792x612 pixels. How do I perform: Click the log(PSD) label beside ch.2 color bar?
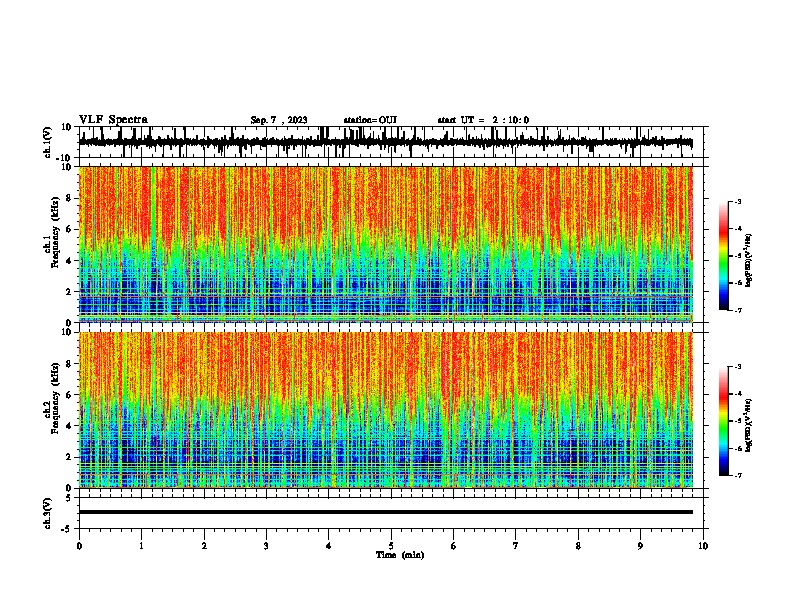pos(749,425)
